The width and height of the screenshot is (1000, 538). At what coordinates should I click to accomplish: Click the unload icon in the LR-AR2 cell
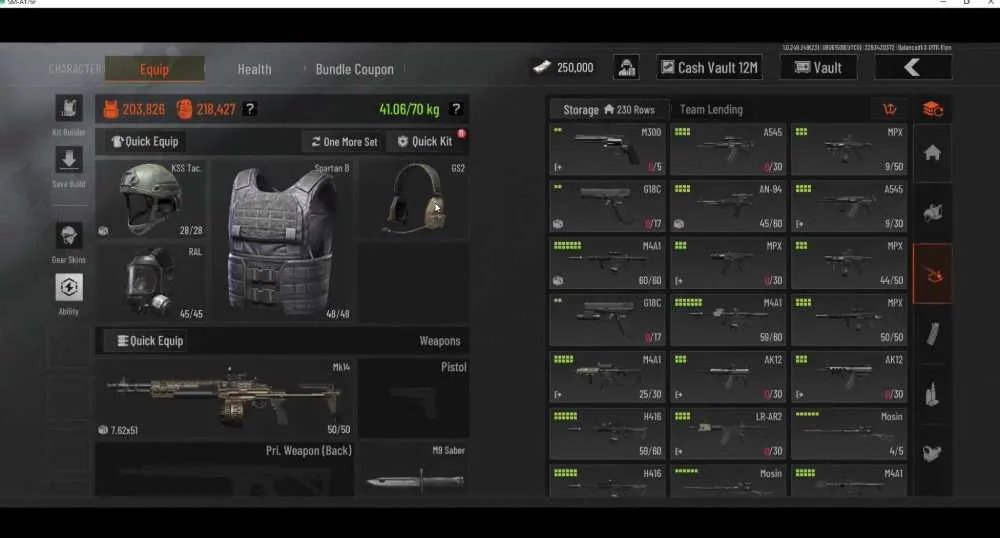[x=679, y=452]
